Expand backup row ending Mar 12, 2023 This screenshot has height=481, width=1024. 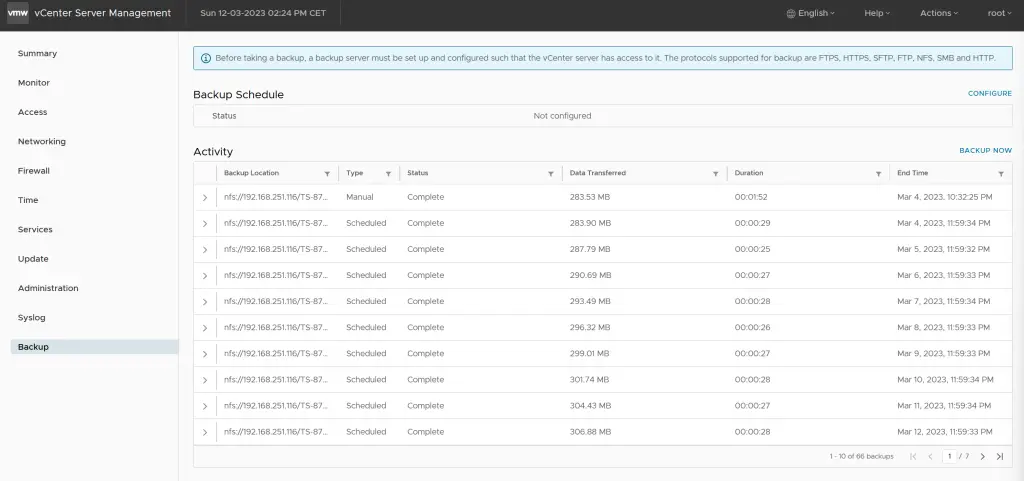(x=204, y=432)
